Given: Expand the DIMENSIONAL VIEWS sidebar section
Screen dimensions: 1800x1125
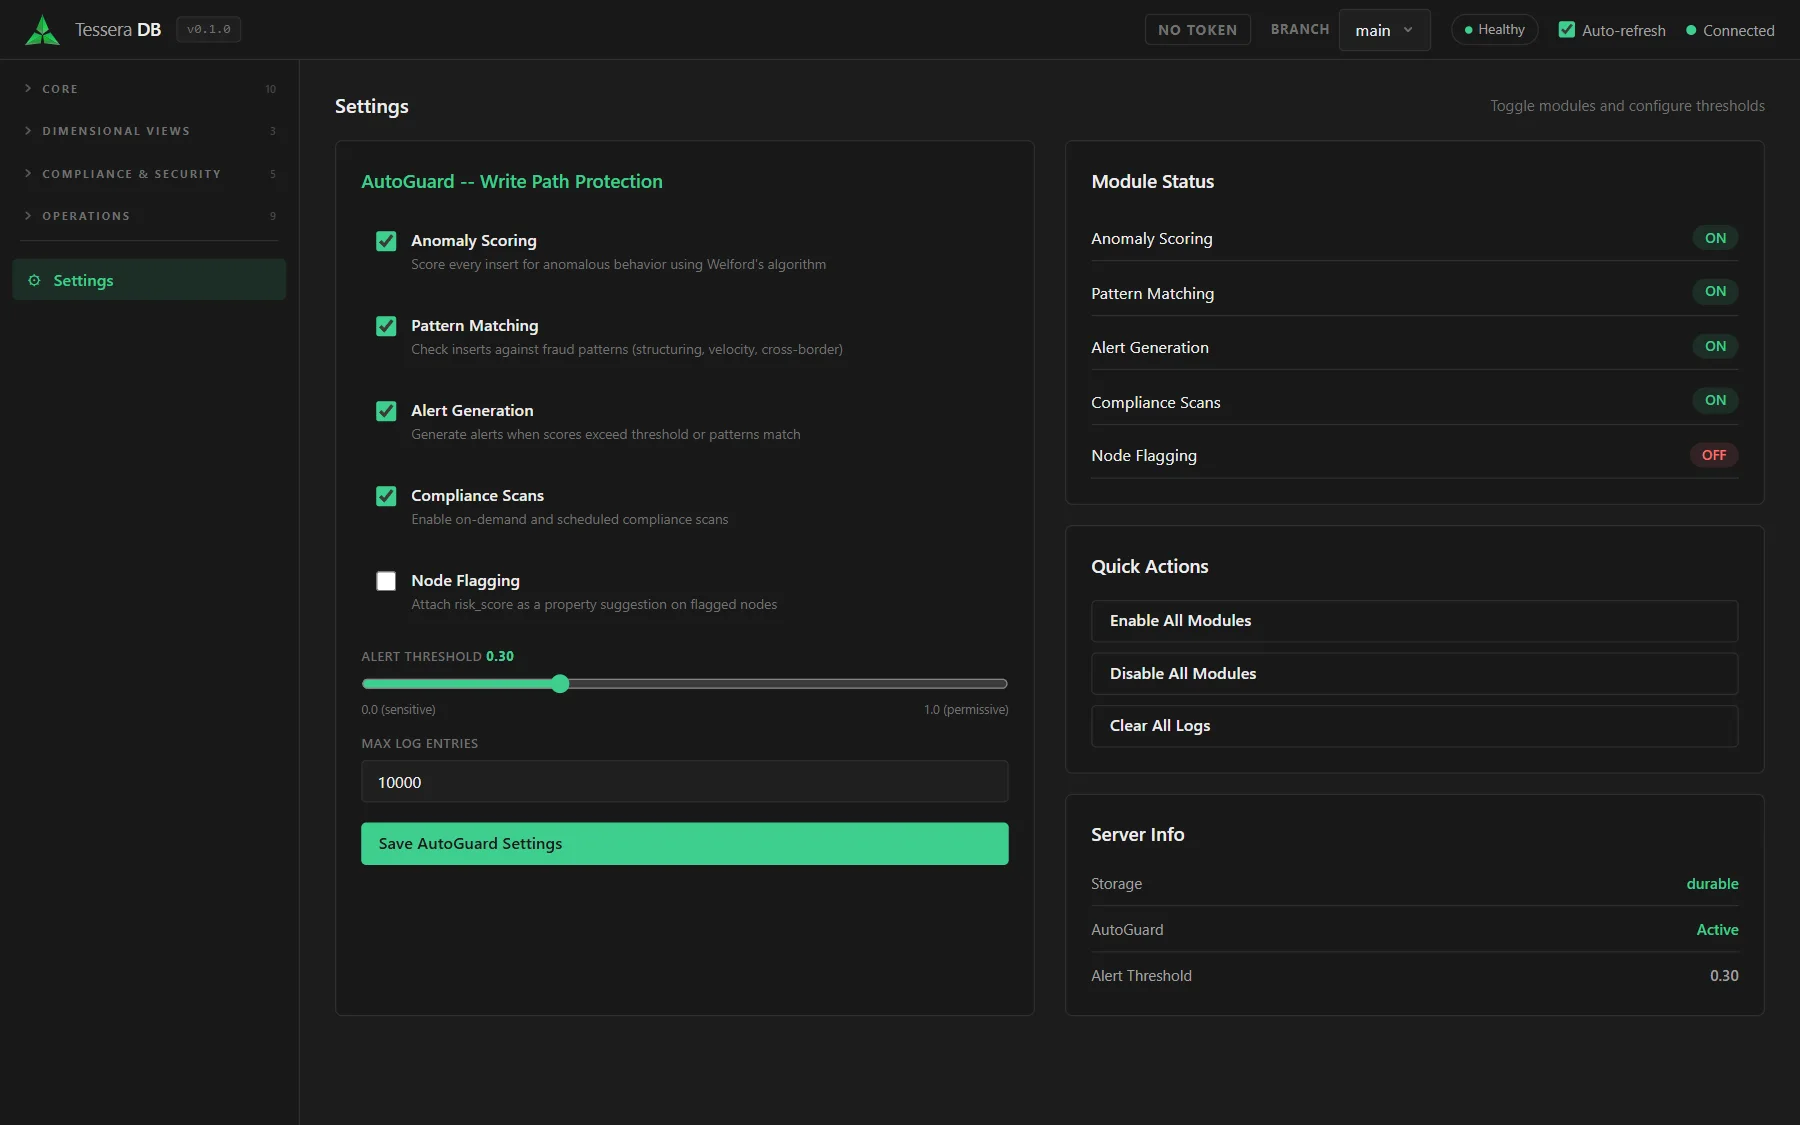Looking at the screenshot, I should (150, 131).
